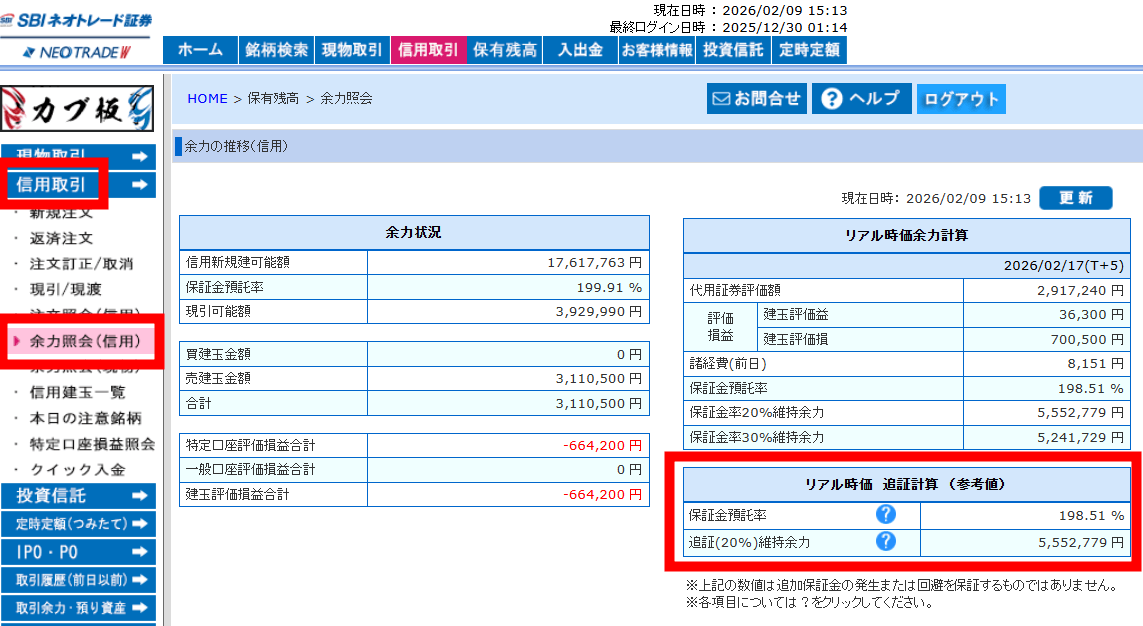The width and height of the screenshot is (1143, 626).
Task: Open 余力照会(信用) in sidebar menu
Action: coord(84,341)
